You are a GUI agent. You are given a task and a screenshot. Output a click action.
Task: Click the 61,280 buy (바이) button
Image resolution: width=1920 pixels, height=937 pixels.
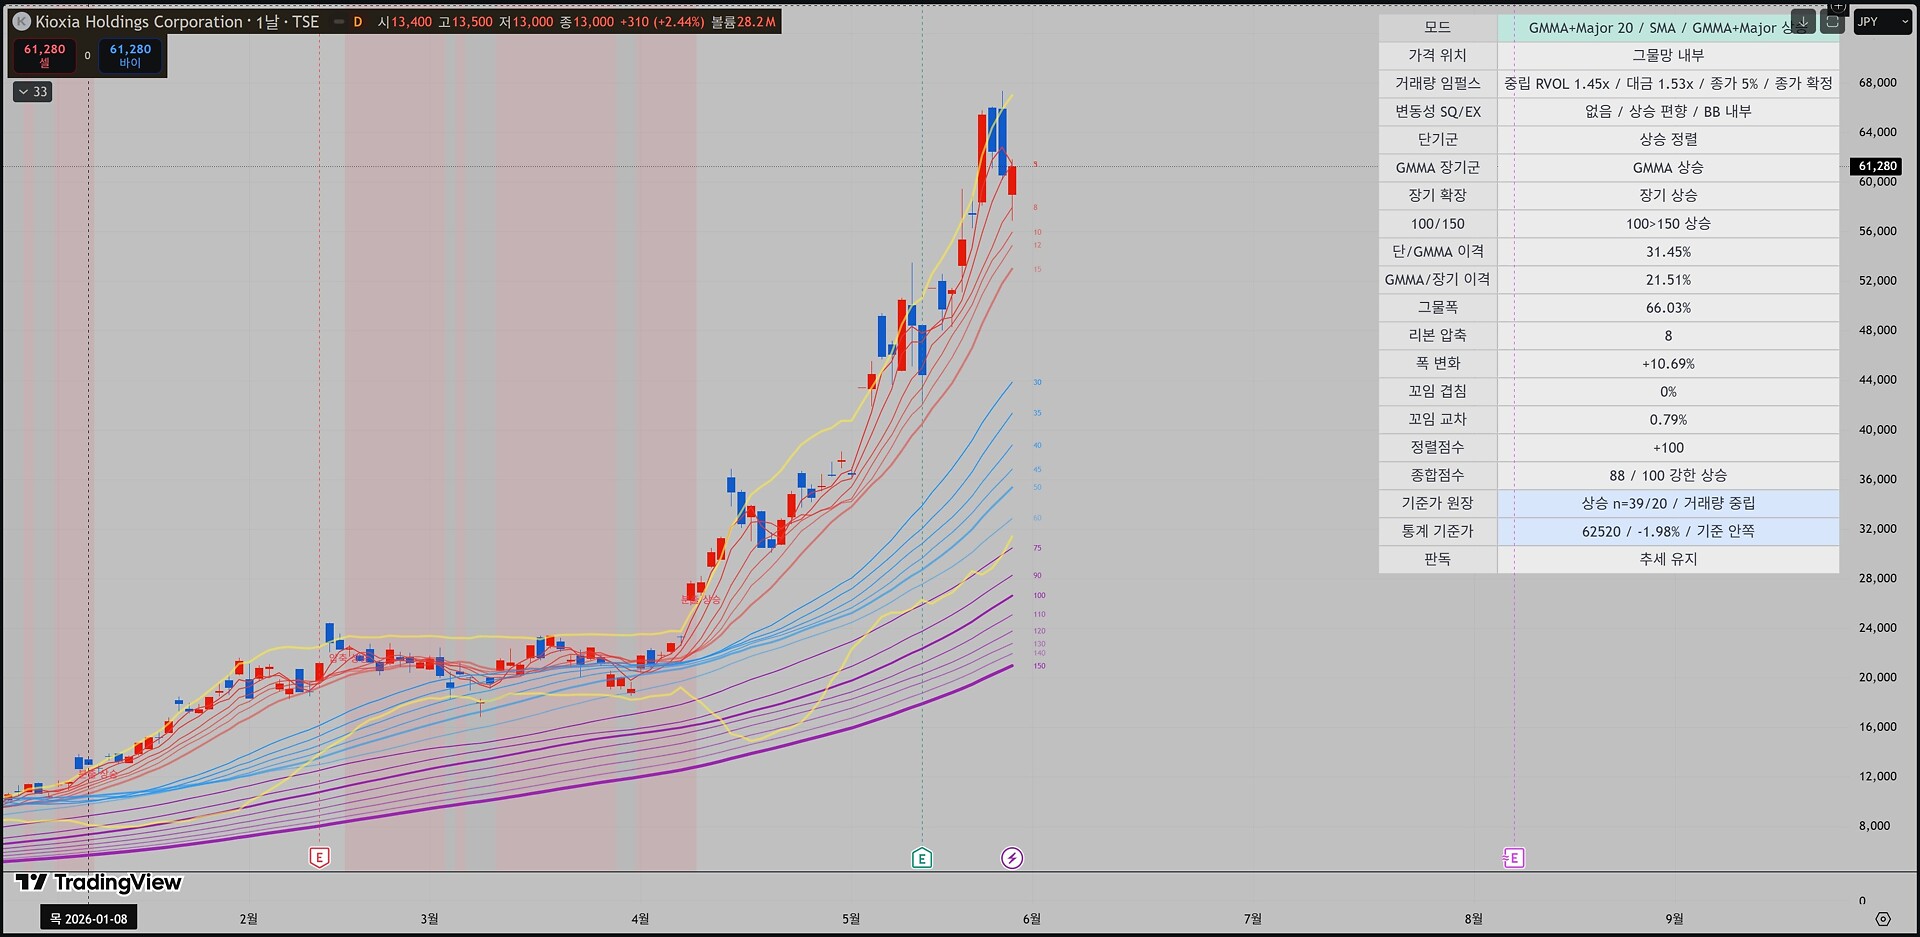coord(130,55)
